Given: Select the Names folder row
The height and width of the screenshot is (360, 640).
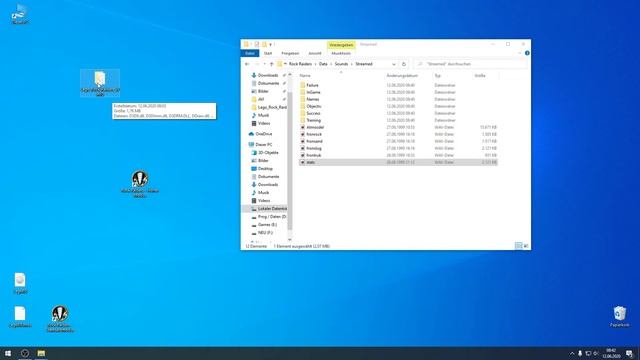Looking at the screenshot, I should 398,99.
